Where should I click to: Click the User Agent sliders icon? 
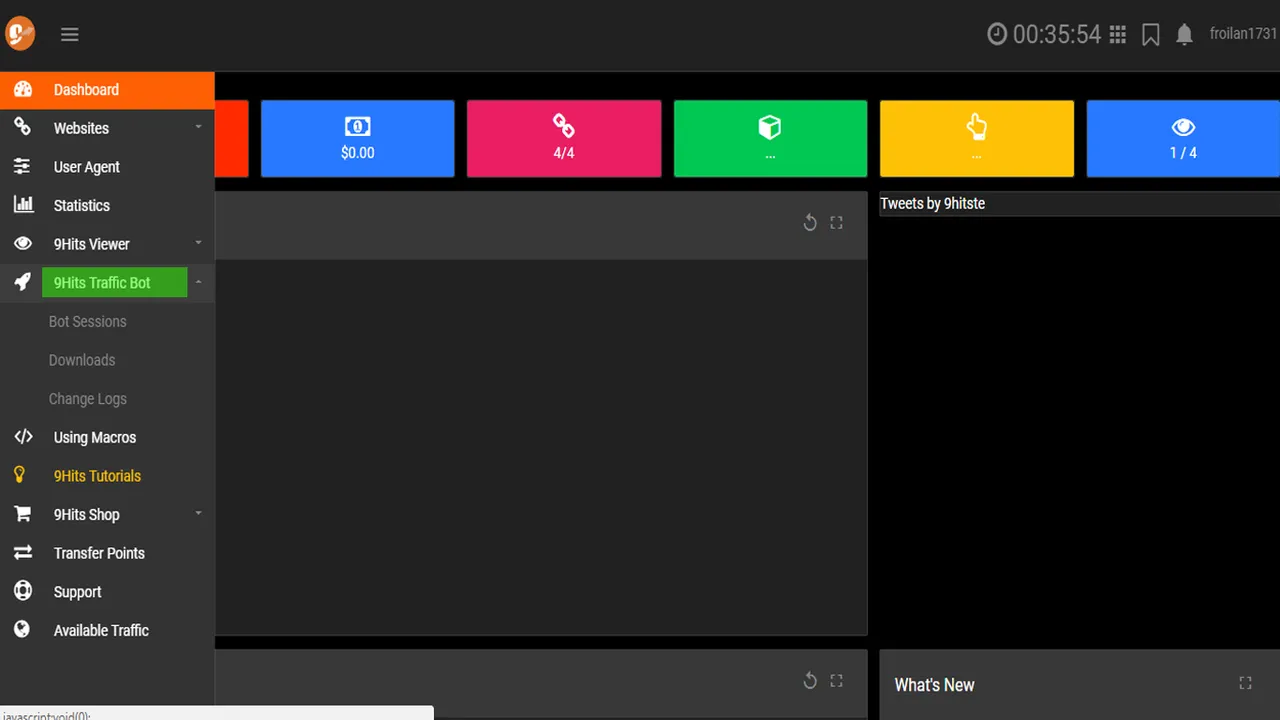(22, 166)
